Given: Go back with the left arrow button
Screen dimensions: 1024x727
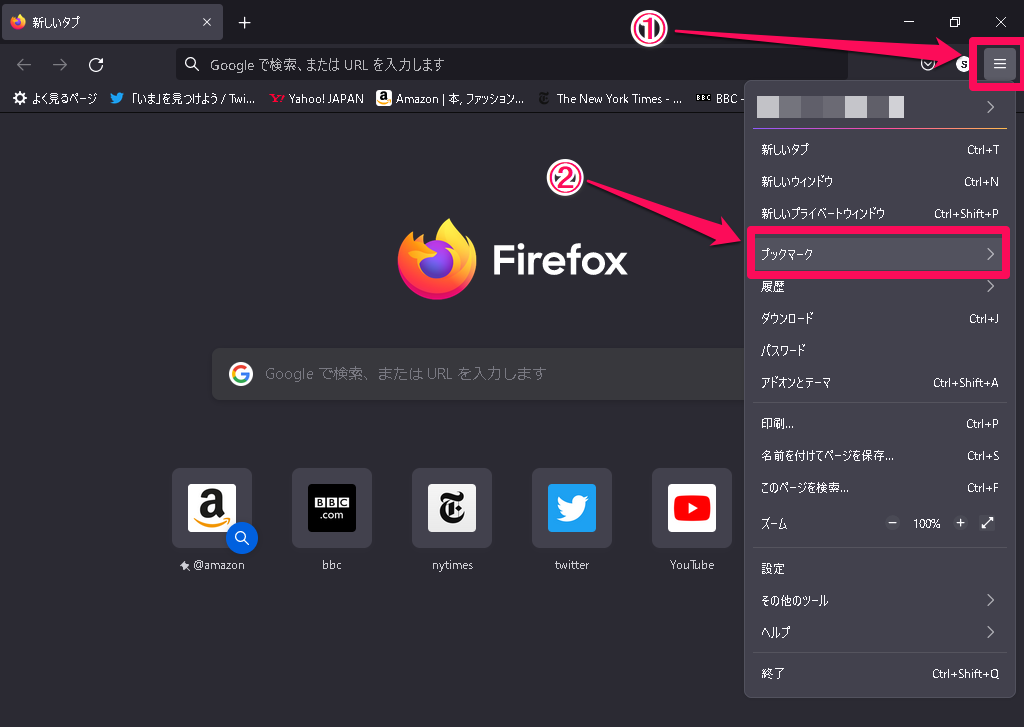Looking at the screenshot, I should (24, 65).
